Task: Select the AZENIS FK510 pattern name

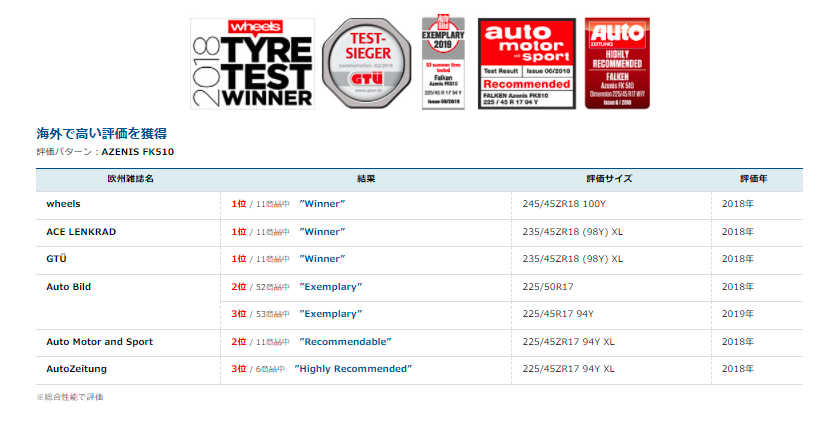Action: click(x=138, y=152)
